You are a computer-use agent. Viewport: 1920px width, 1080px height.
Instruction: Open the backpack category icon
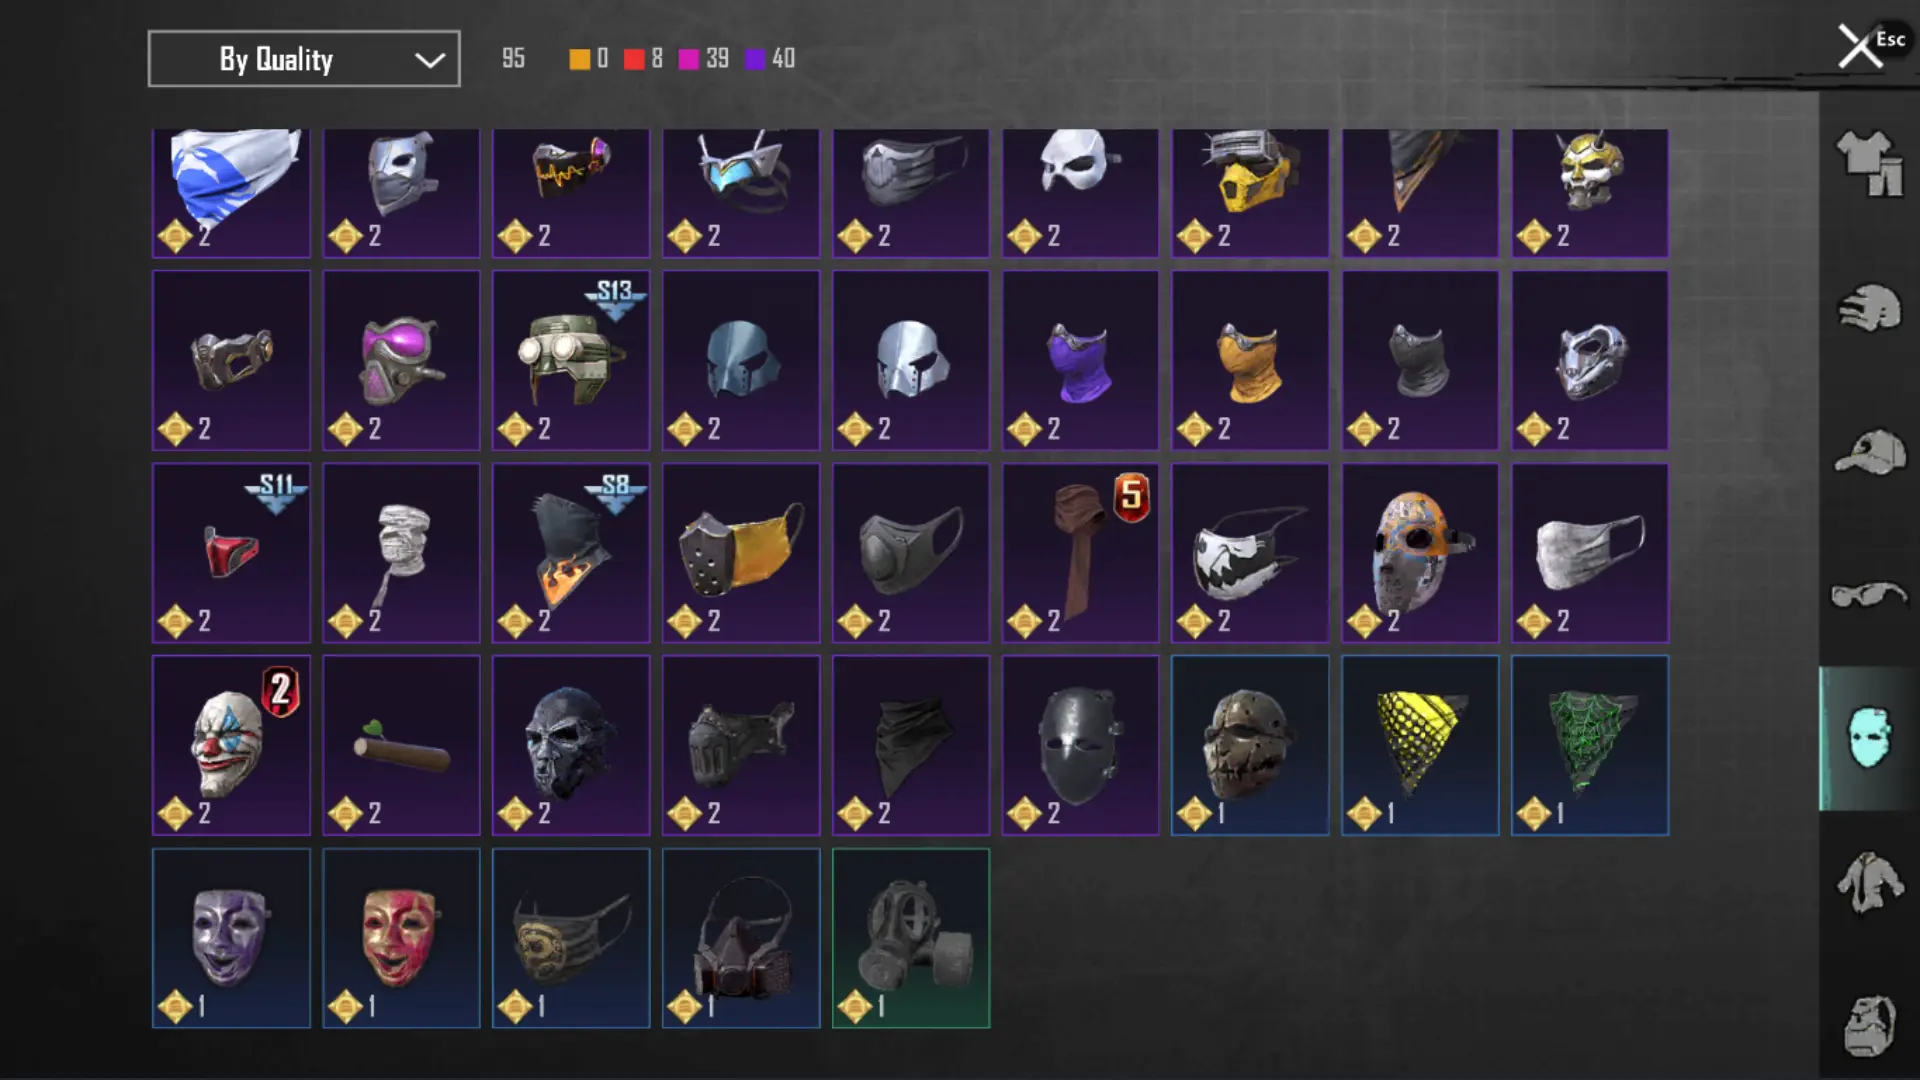pos(1869,1026)
